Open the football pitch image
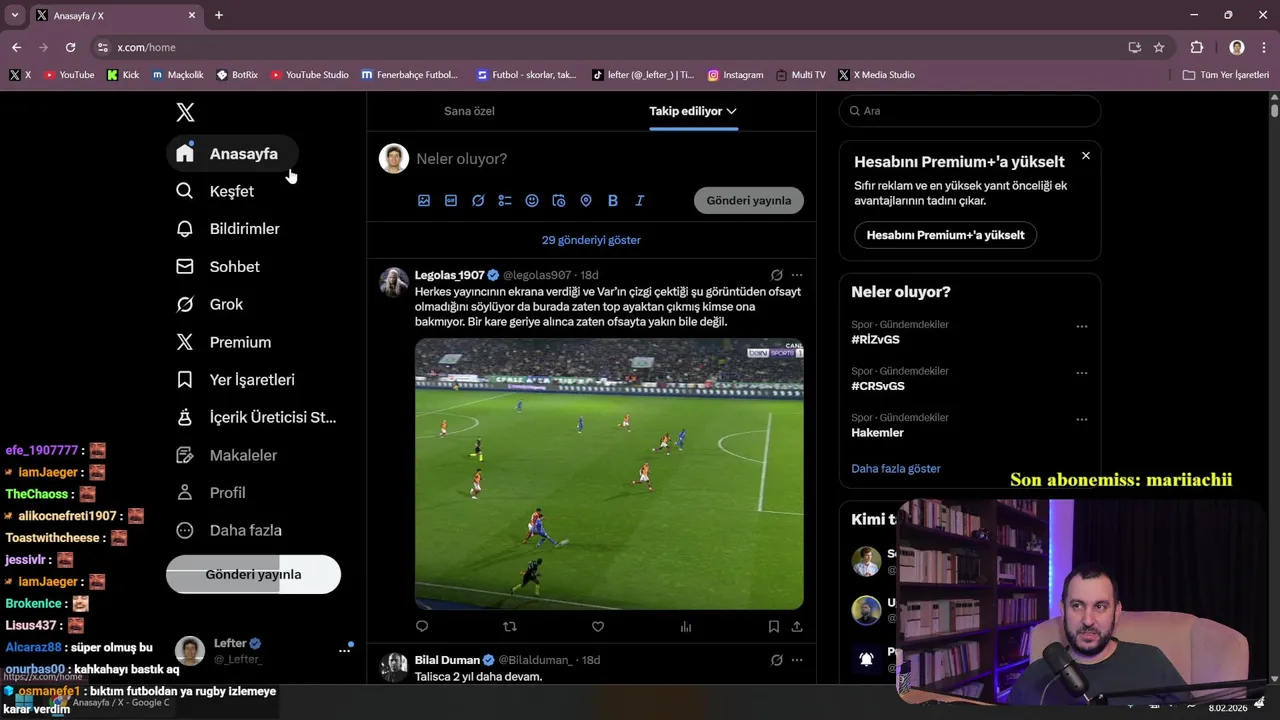Viewport: 1280px width, 720px height. point(609,474)
